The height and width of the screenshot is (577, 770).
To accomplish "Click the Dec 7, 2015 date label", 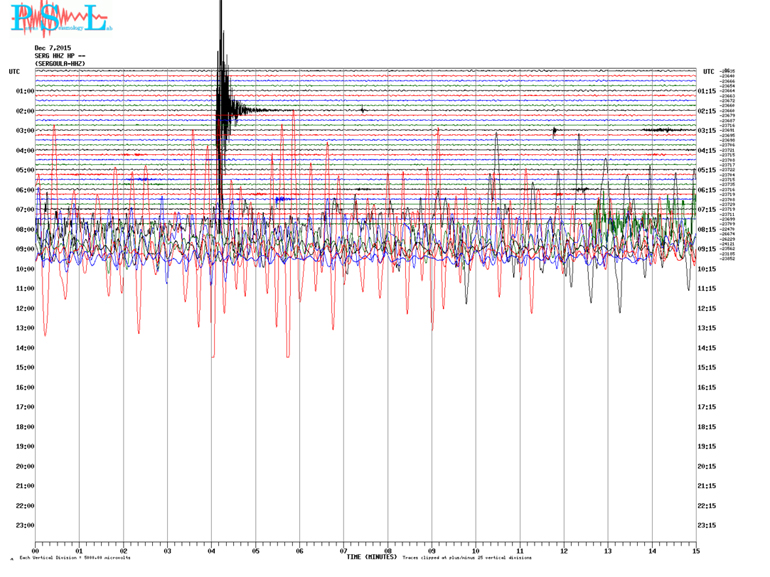I will coord(52,48).
